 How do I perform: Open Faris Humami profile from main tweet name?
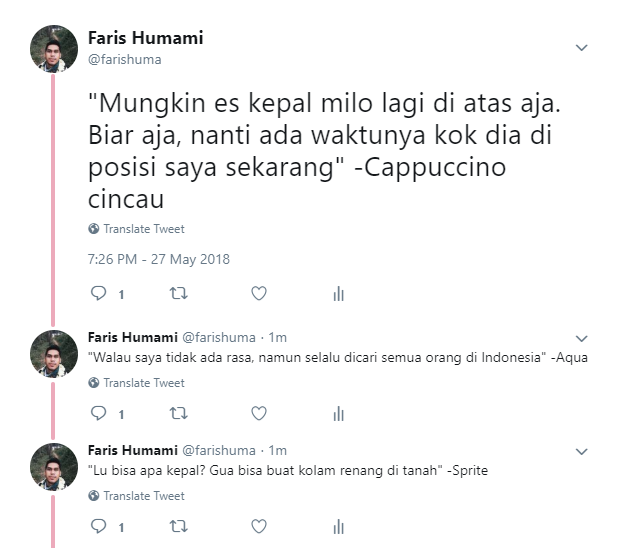pyautogui.click(x=146, y=38)
